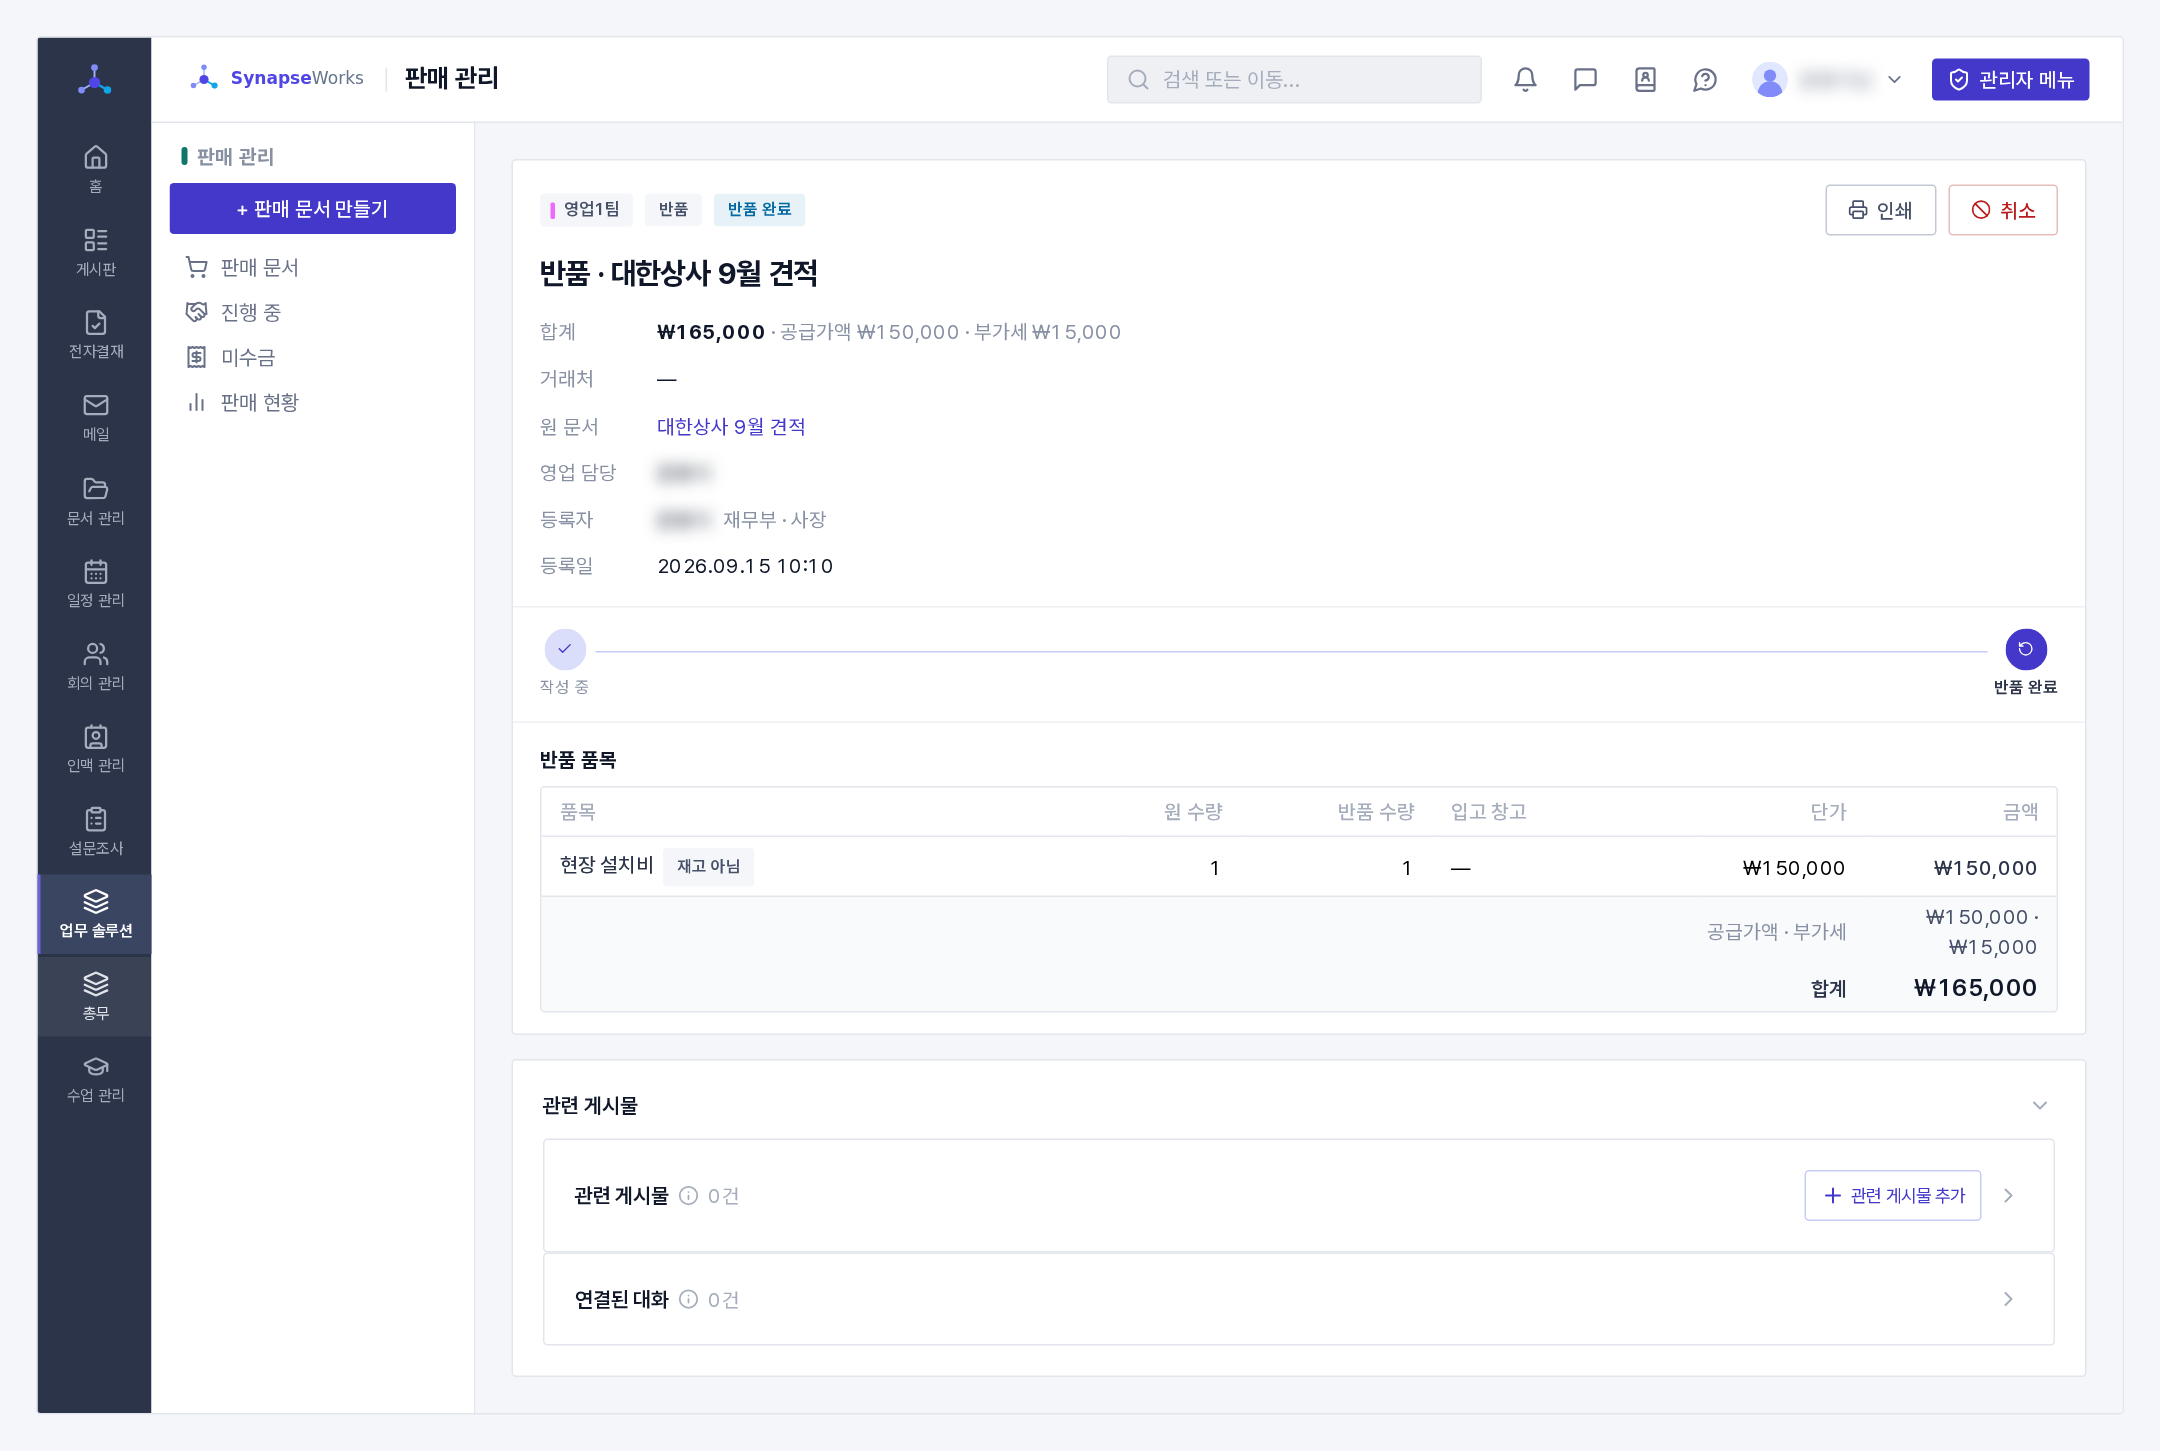Click + 관련 게시물 추가 button
Image resolution: width=2160 pixels, height=1451 pixels.
(x=1892, y=1195)
